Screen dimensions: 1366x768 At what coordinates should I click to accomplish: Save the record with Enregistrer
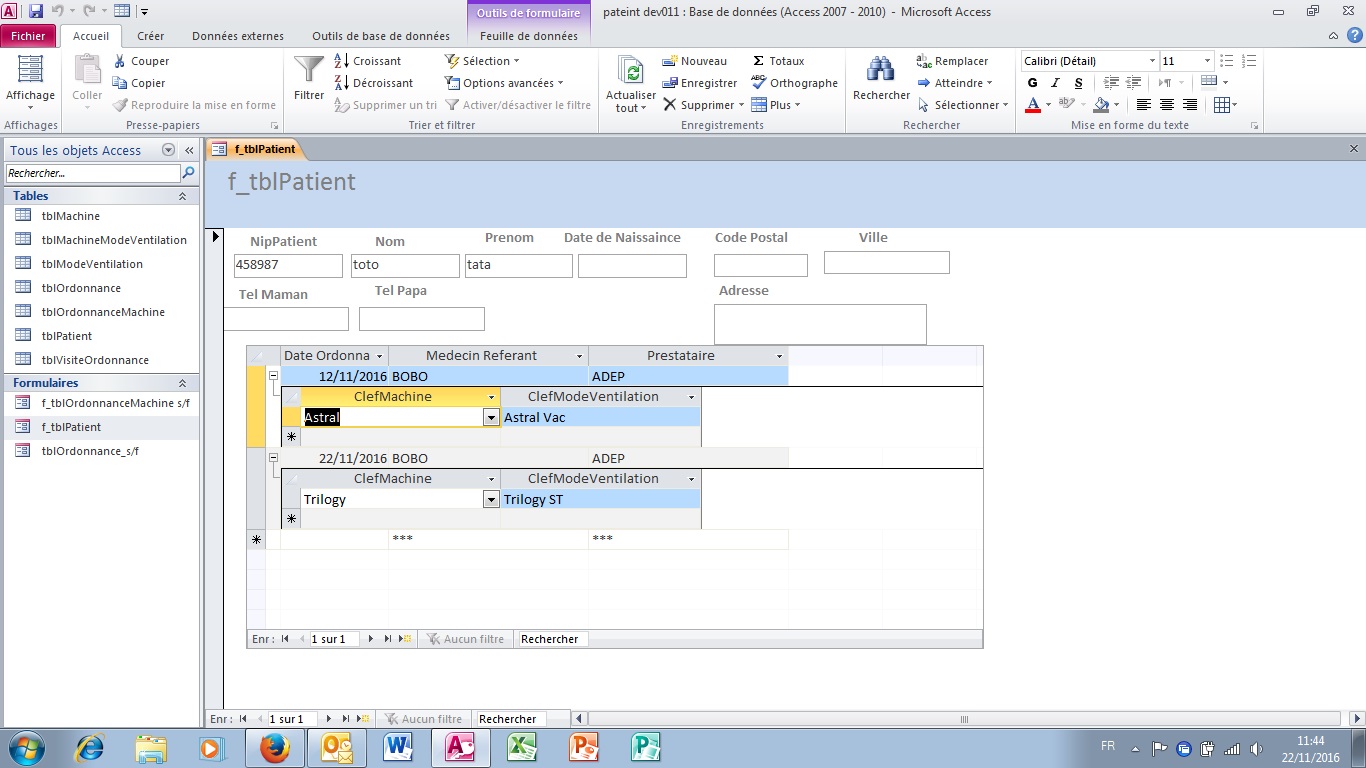(x=700, y=83)
